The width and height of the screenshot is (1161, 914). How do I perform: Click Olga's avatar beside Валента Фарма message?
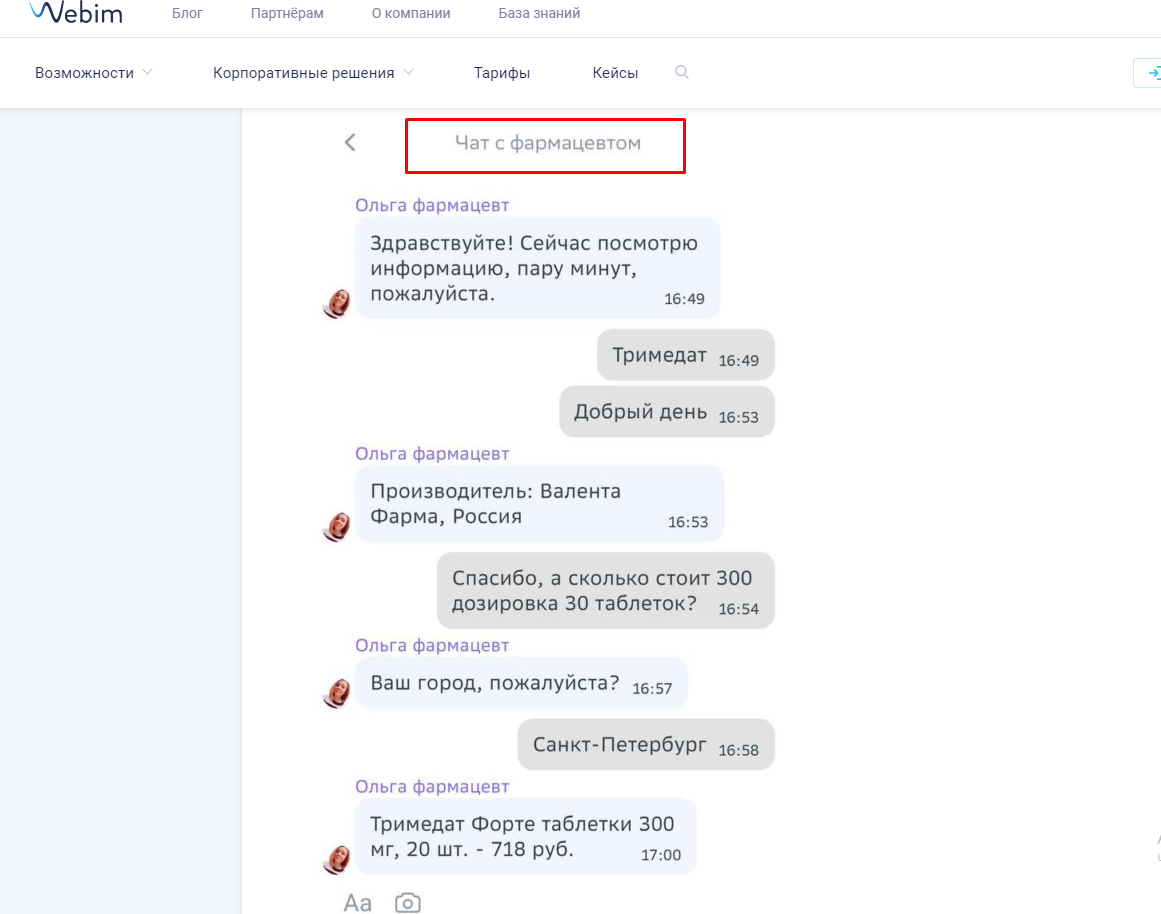tap(337, 526)
